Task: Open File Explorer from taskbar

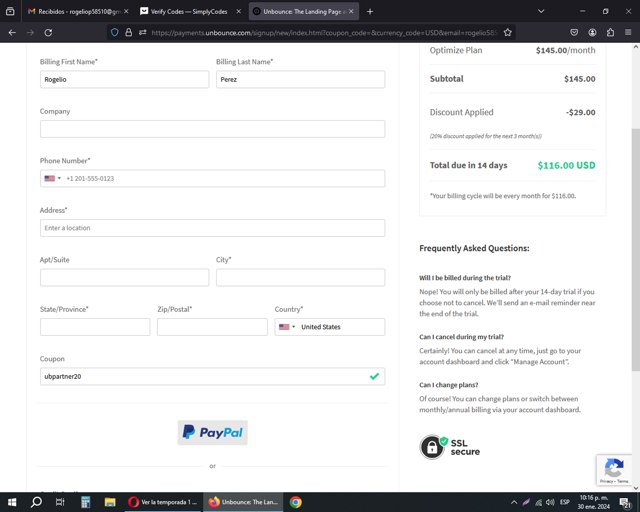Action: [110, 502]
